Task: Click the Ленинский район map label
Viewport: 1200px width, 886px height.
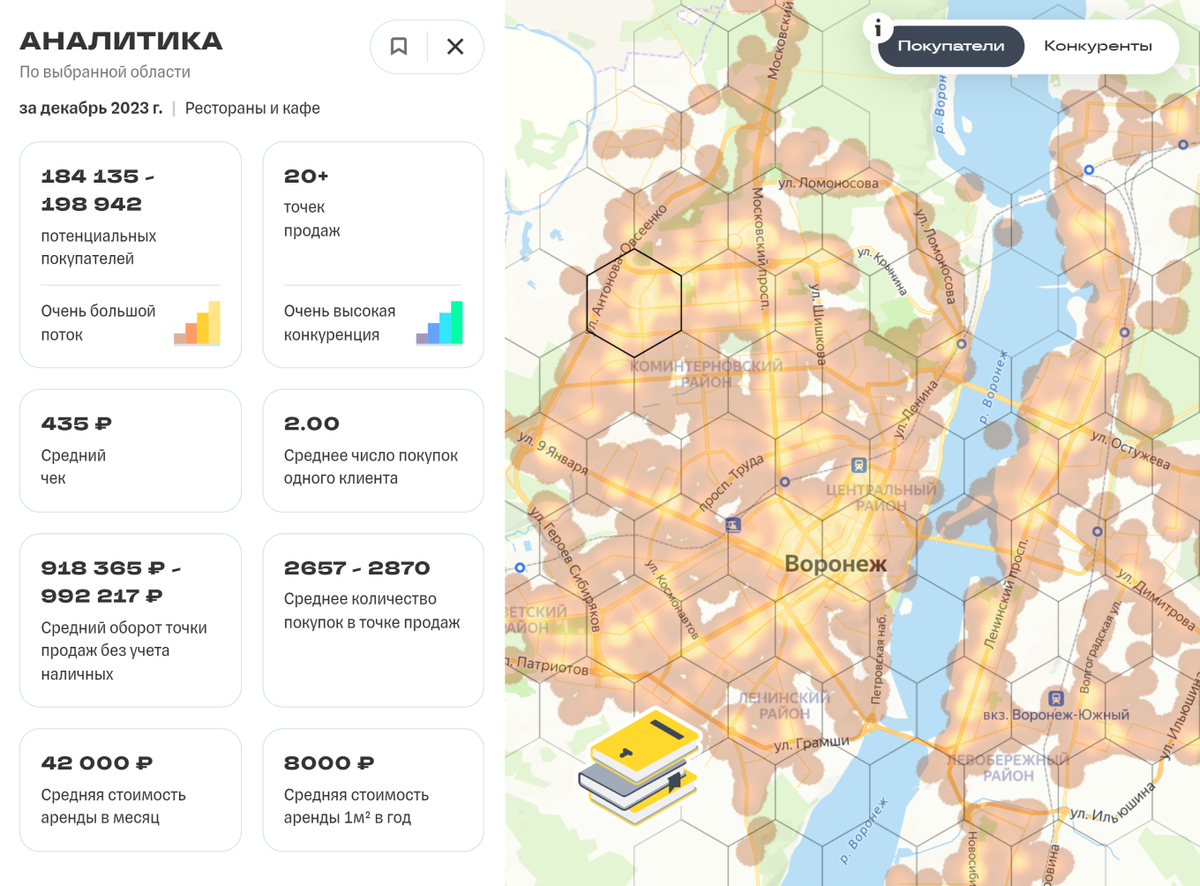Action: coord(785,705)
